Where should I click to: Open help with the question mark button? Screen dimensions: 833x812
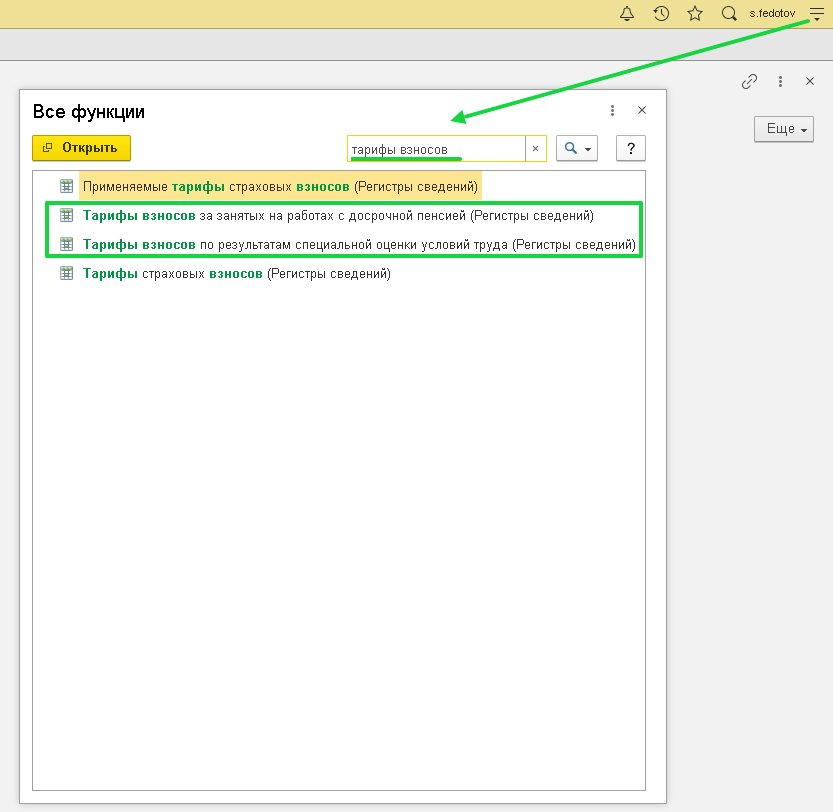tap(631, 148)
